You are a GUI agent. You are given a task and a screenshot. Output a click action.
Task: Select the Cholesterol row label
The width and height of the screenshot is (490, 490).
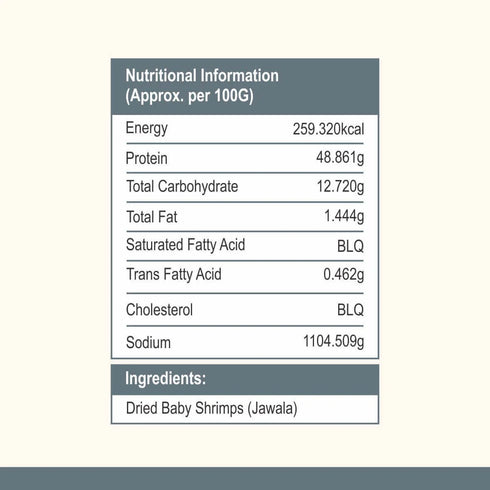[x=159, y=310]
